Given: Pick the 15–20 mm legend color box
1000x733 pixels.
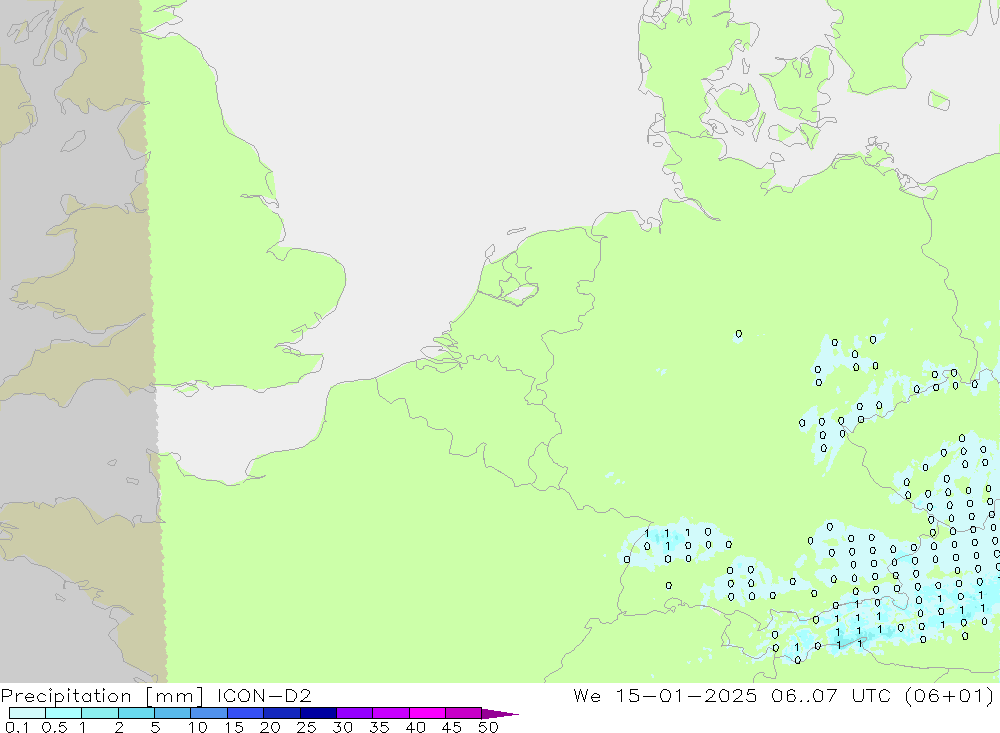Looking at the screenshot, I should [245, 713].
